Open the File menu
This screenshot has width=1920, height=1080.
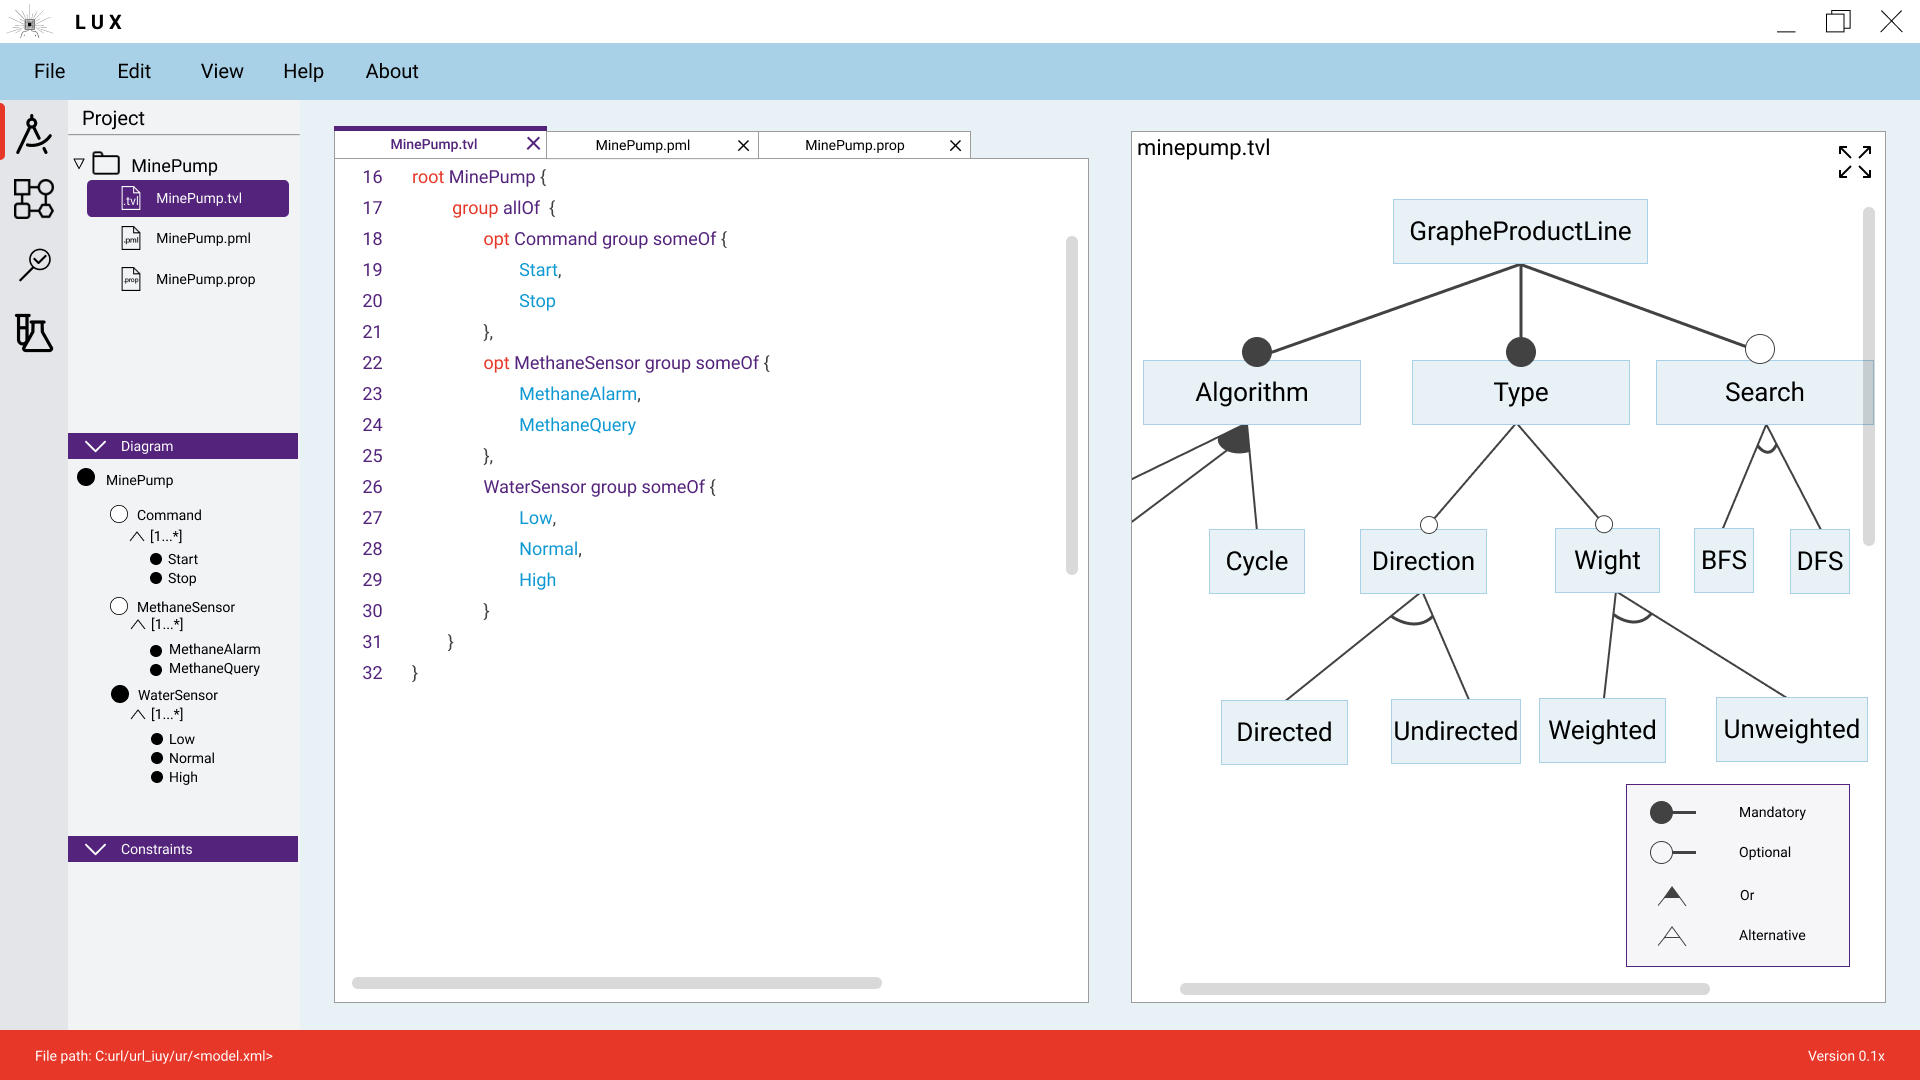[x=49, y=71]
